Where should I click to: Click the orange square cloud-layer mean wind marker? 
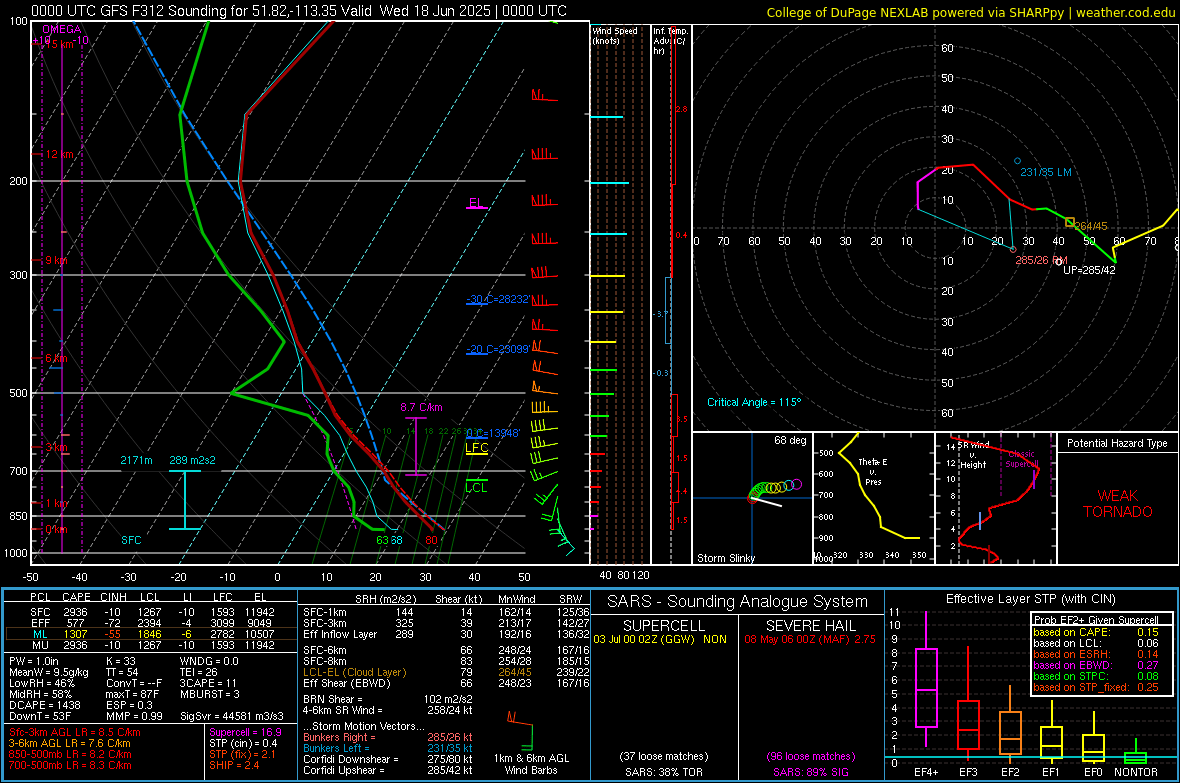[x=1069, y=222]
